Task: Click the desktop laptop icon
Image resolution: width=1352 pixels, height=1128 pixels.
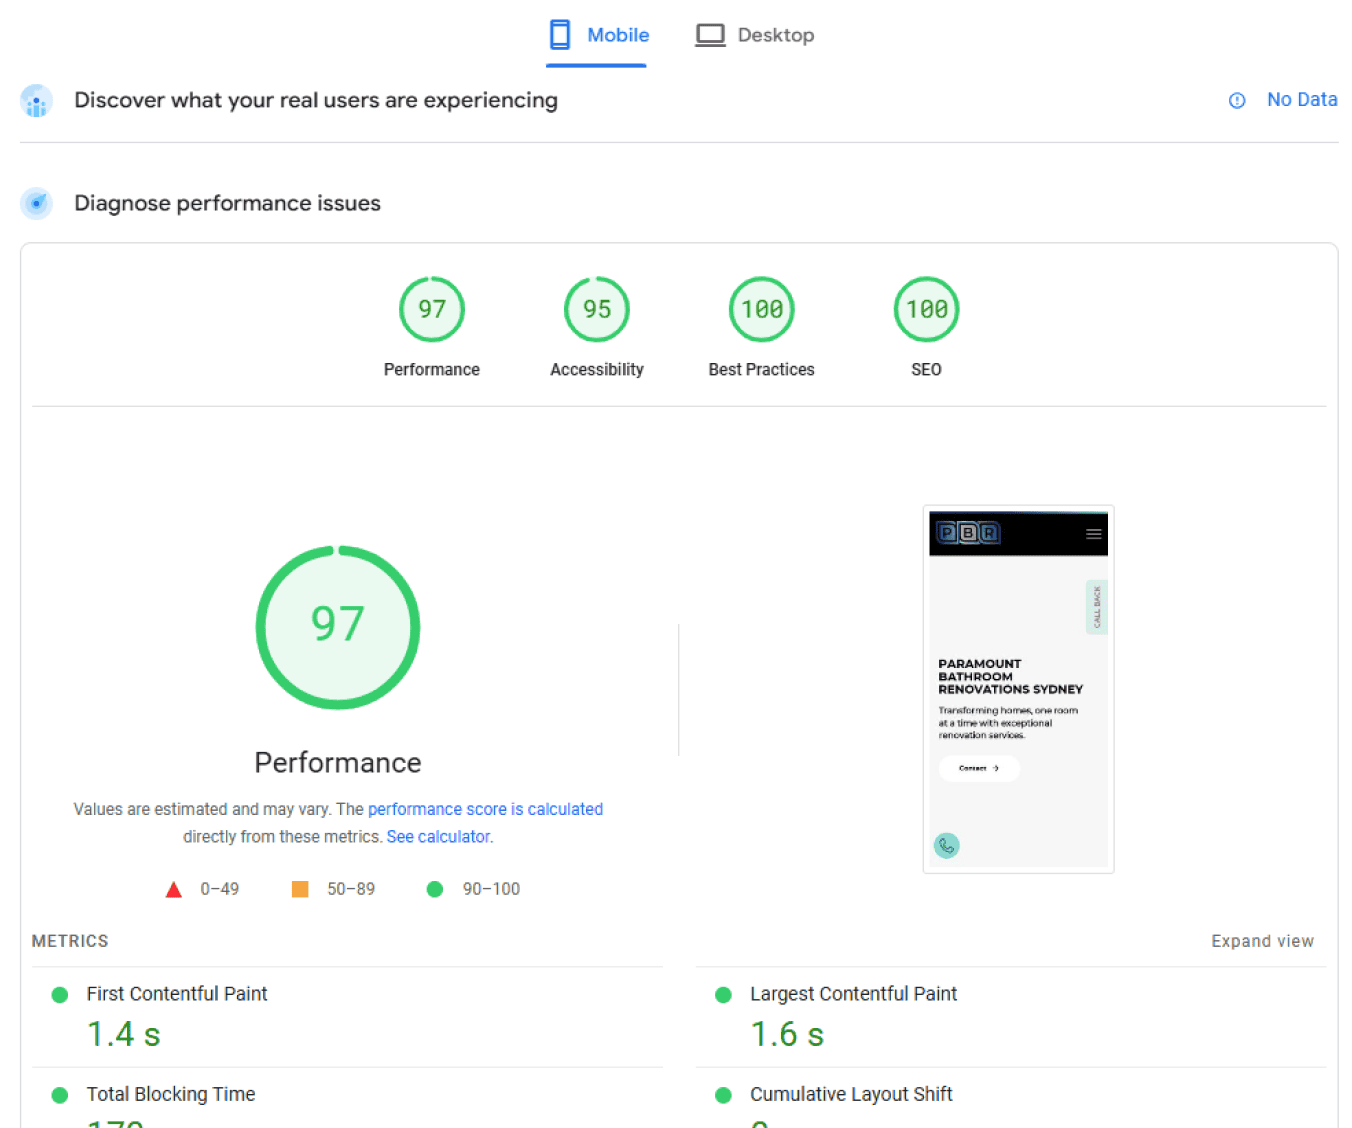Action: 710,35
